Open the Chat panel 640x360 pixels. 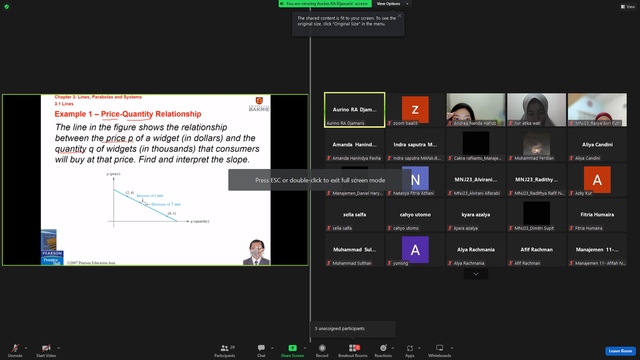coord(261,350)
